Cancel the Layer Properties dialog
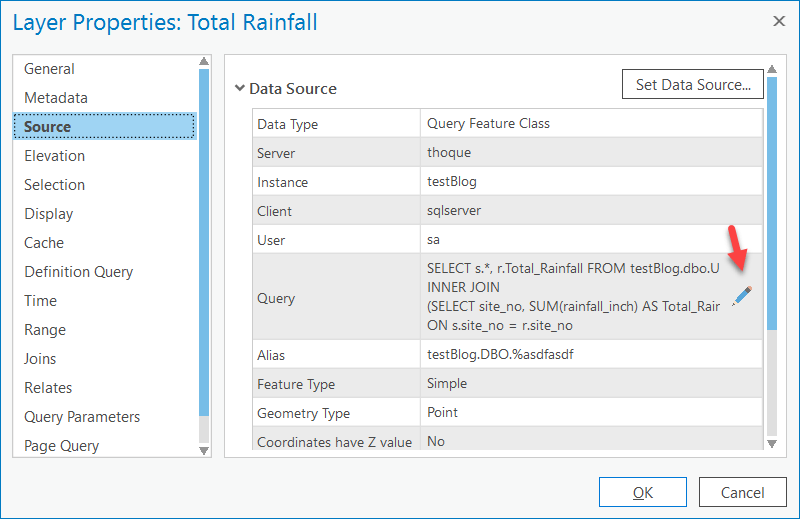800x519 pixels. tap(742, 492)
